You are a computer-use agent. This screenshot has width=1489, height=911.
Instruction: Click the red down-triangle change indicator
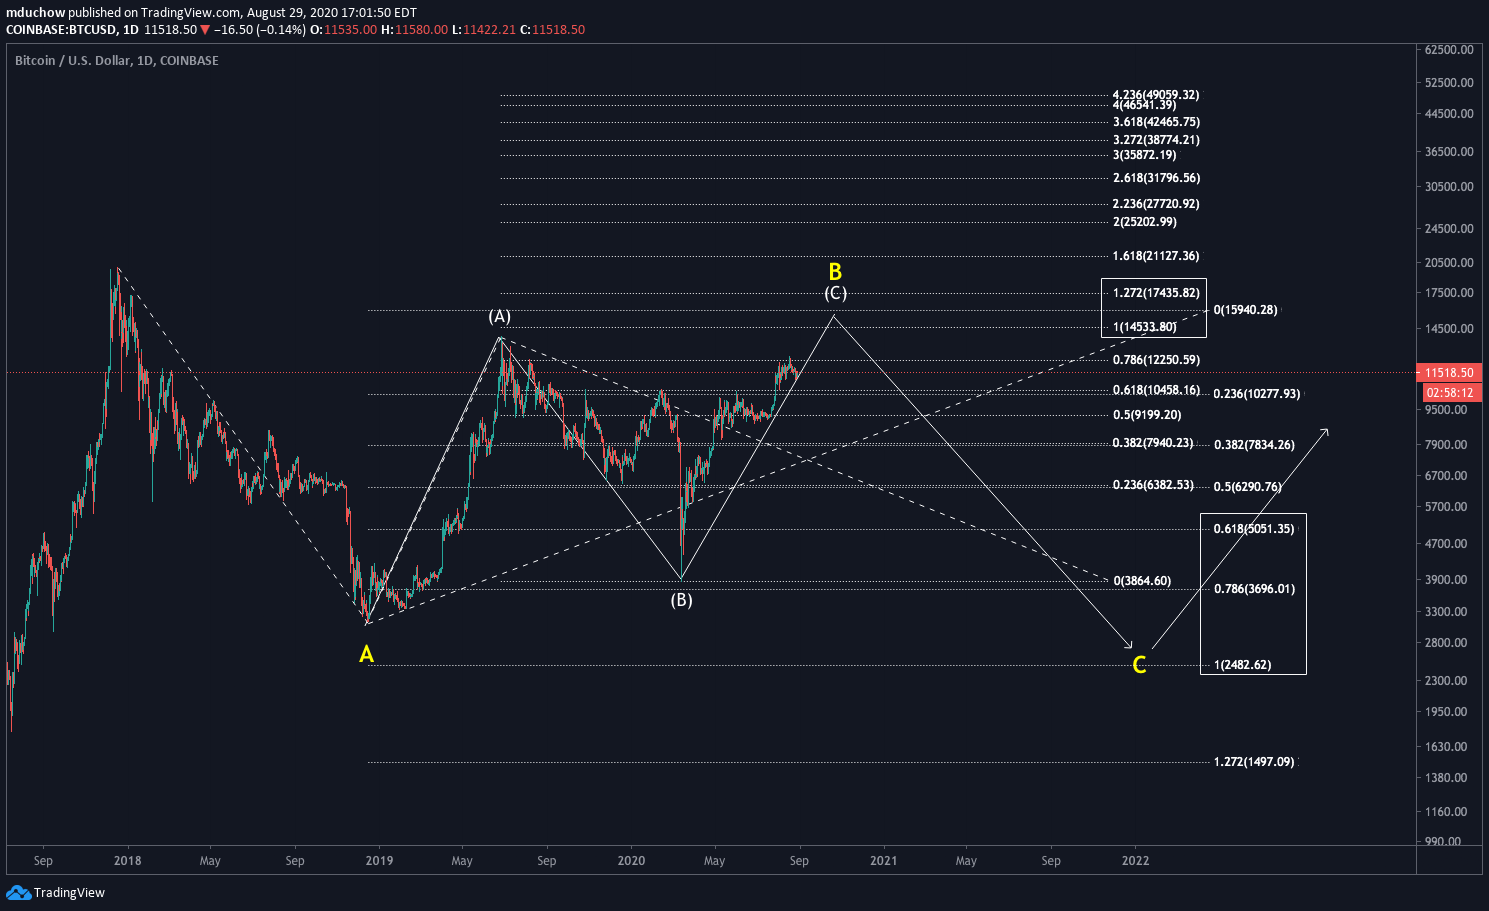[205, 30]
